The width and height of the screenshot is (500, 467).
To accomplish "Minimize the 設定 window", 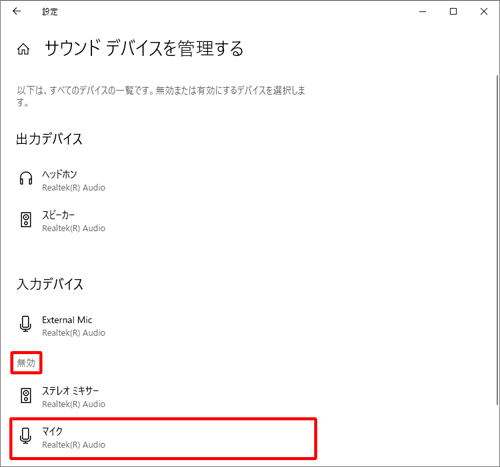I will (423, 12).
